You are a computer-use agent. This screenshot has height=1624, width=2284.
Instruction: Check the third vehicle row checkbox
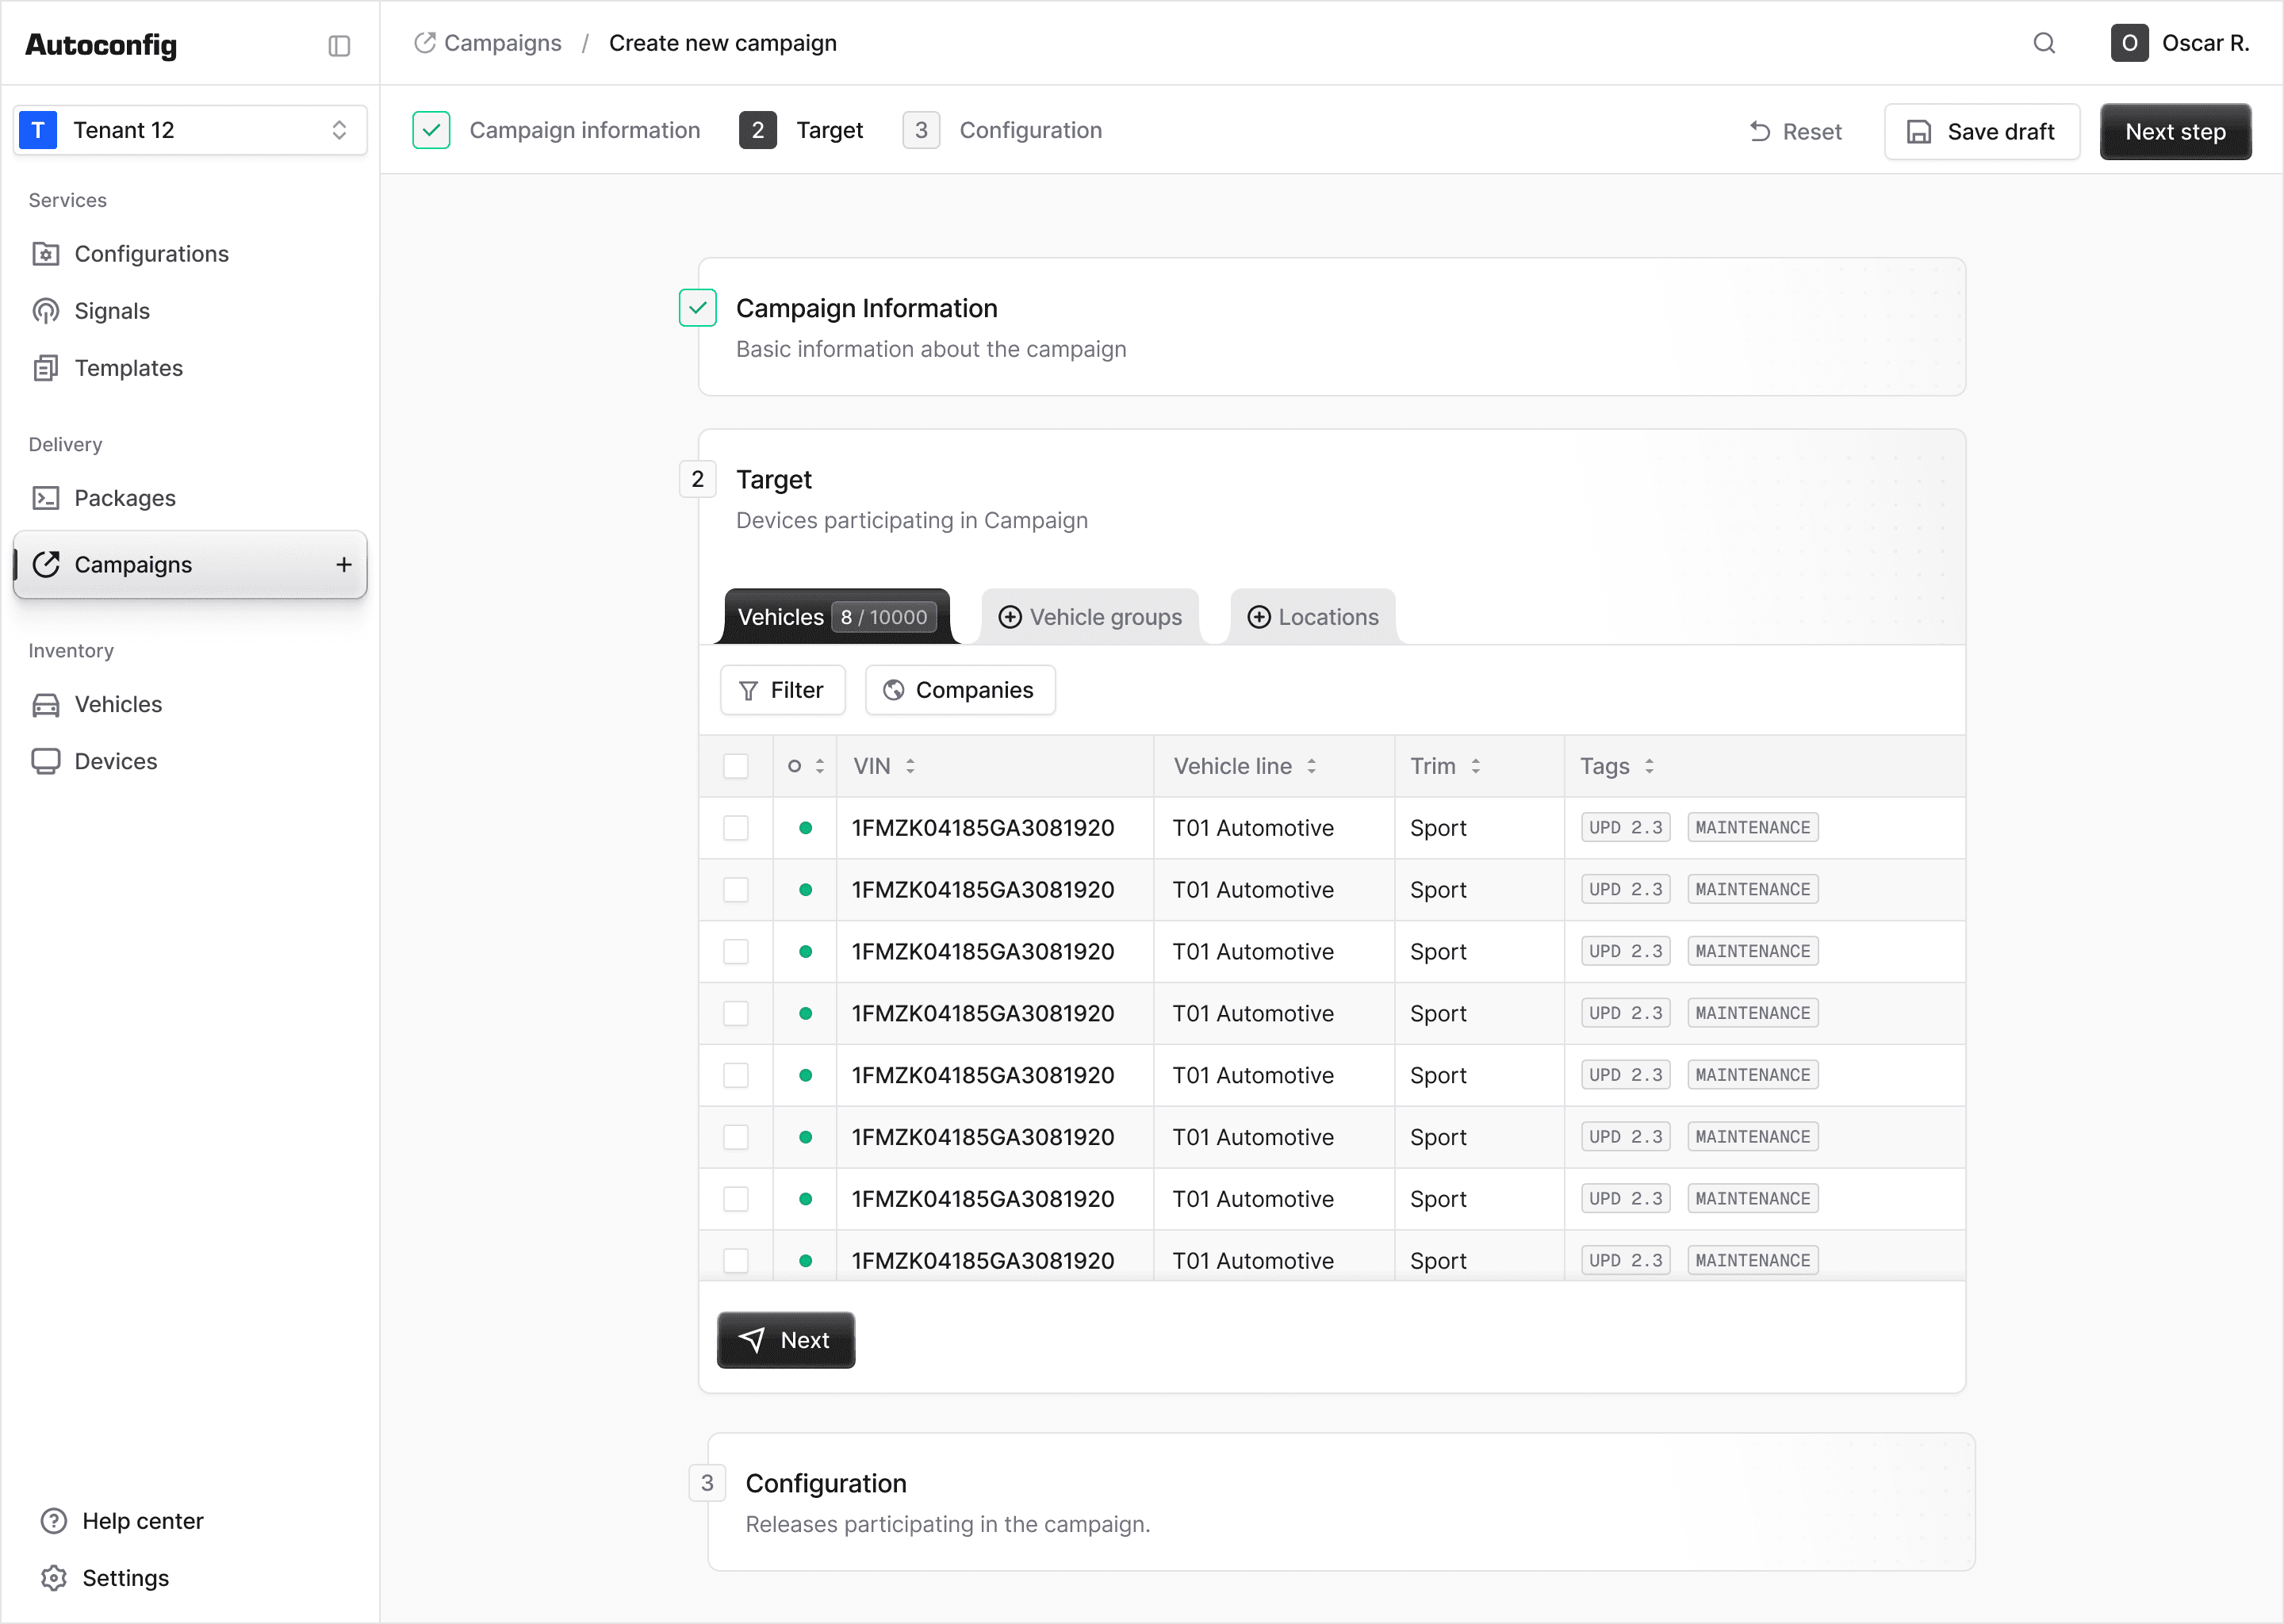point(736,952)
